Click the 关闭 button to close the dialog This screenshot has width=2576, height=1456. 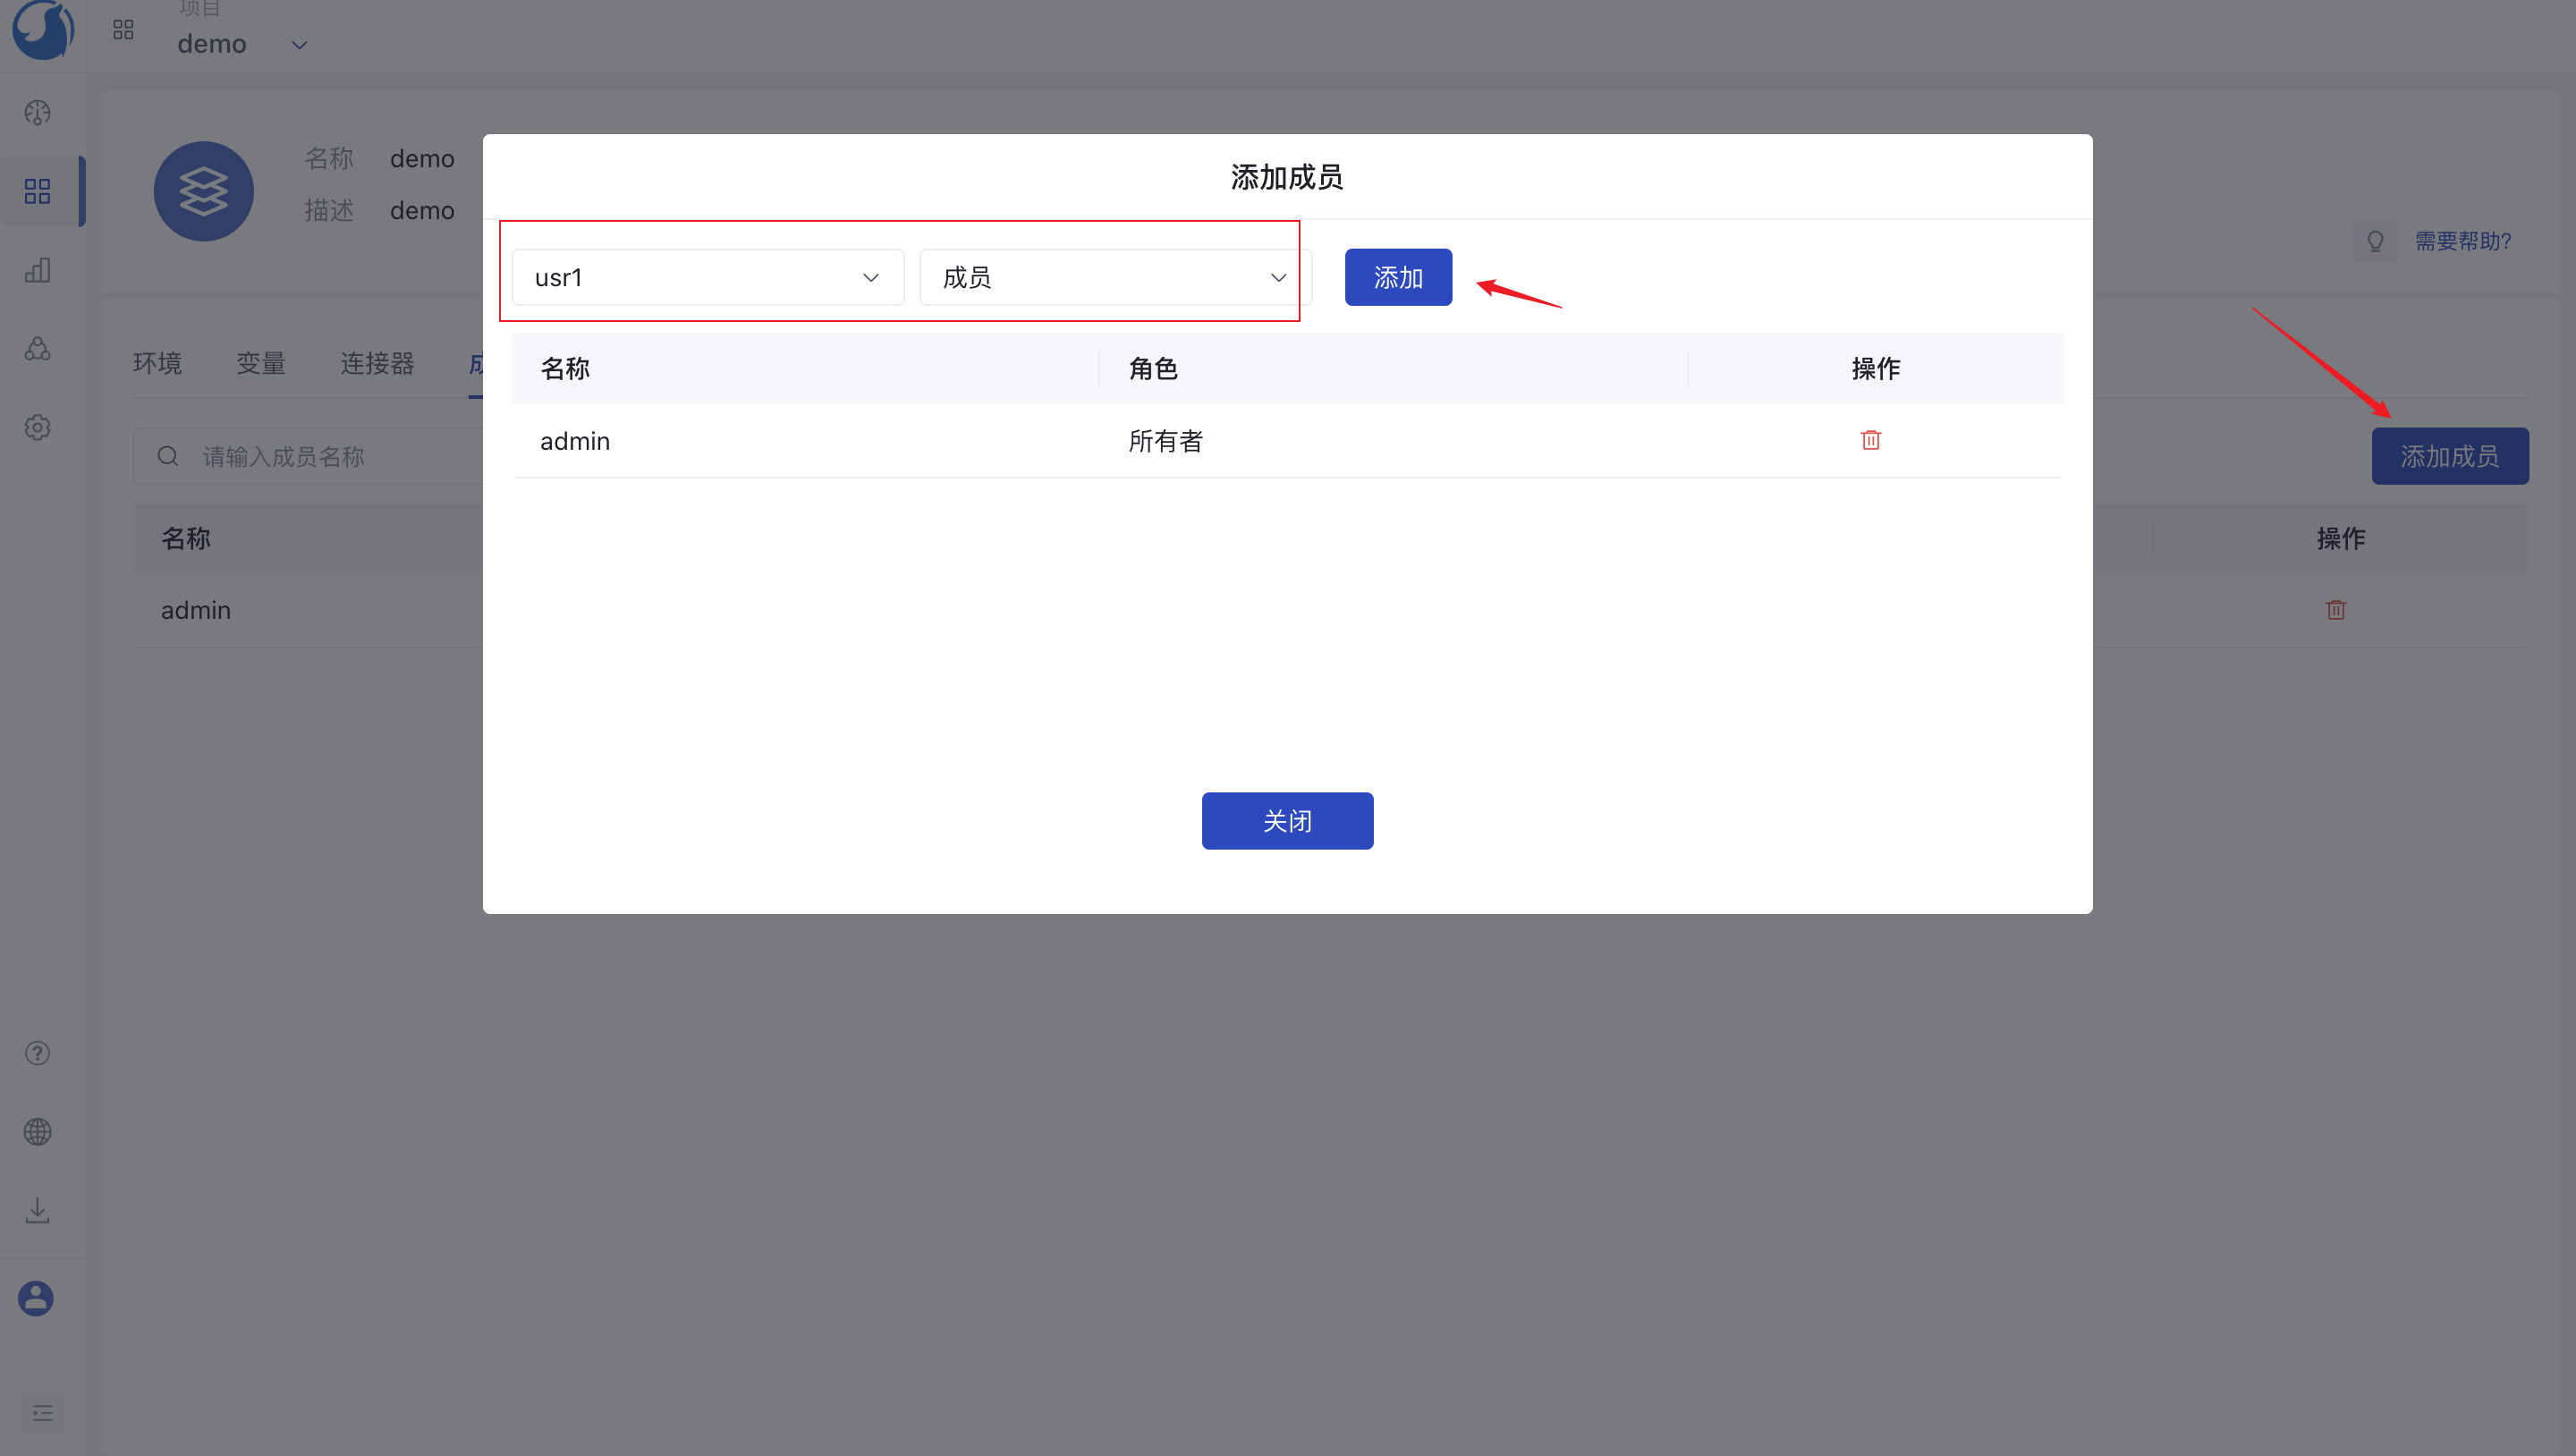coord(1287,821)
